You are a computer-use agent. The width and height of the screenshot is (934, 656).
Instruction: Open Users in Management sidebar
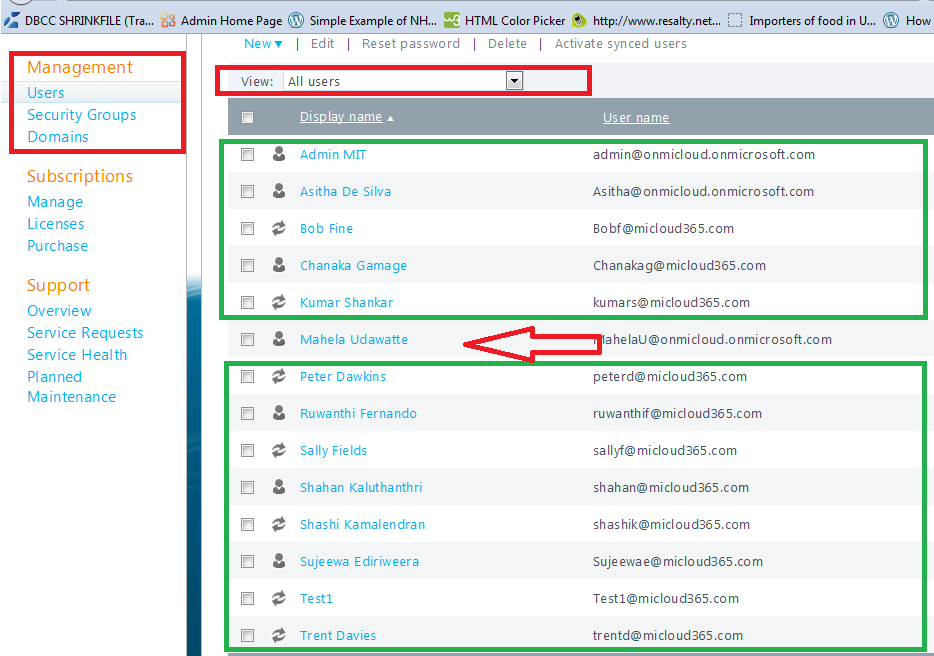(x=45, y=93)
